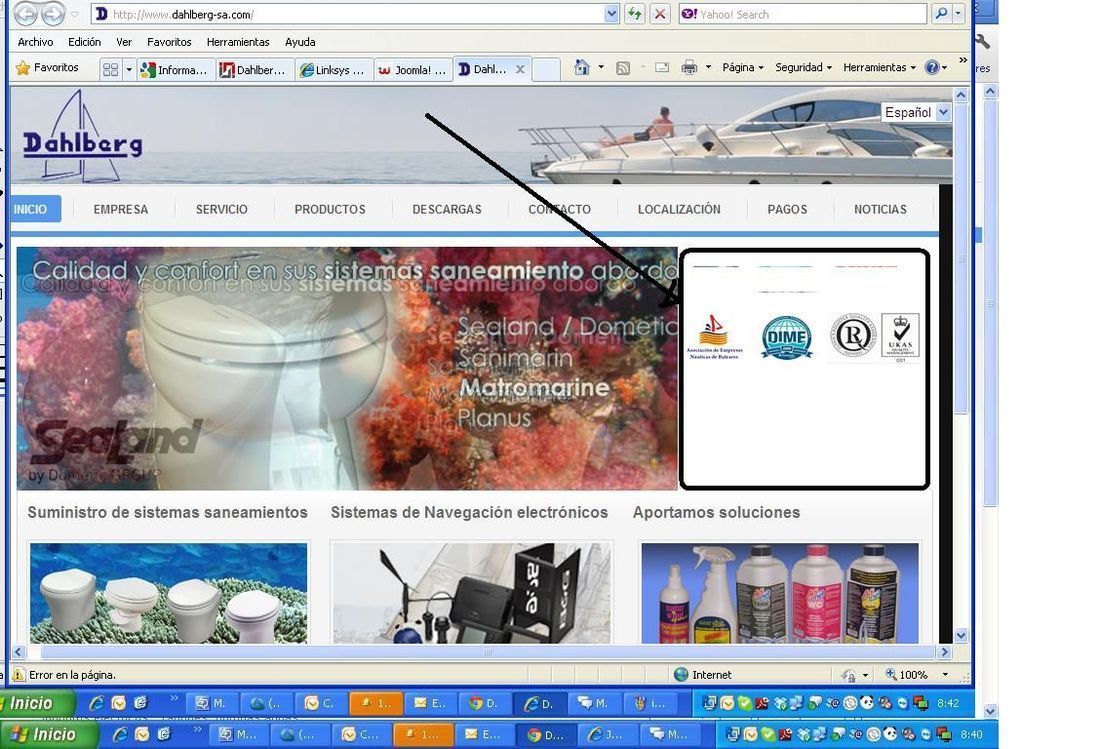
Task: Switch to the Informa... tab
Action: point(175,69)
